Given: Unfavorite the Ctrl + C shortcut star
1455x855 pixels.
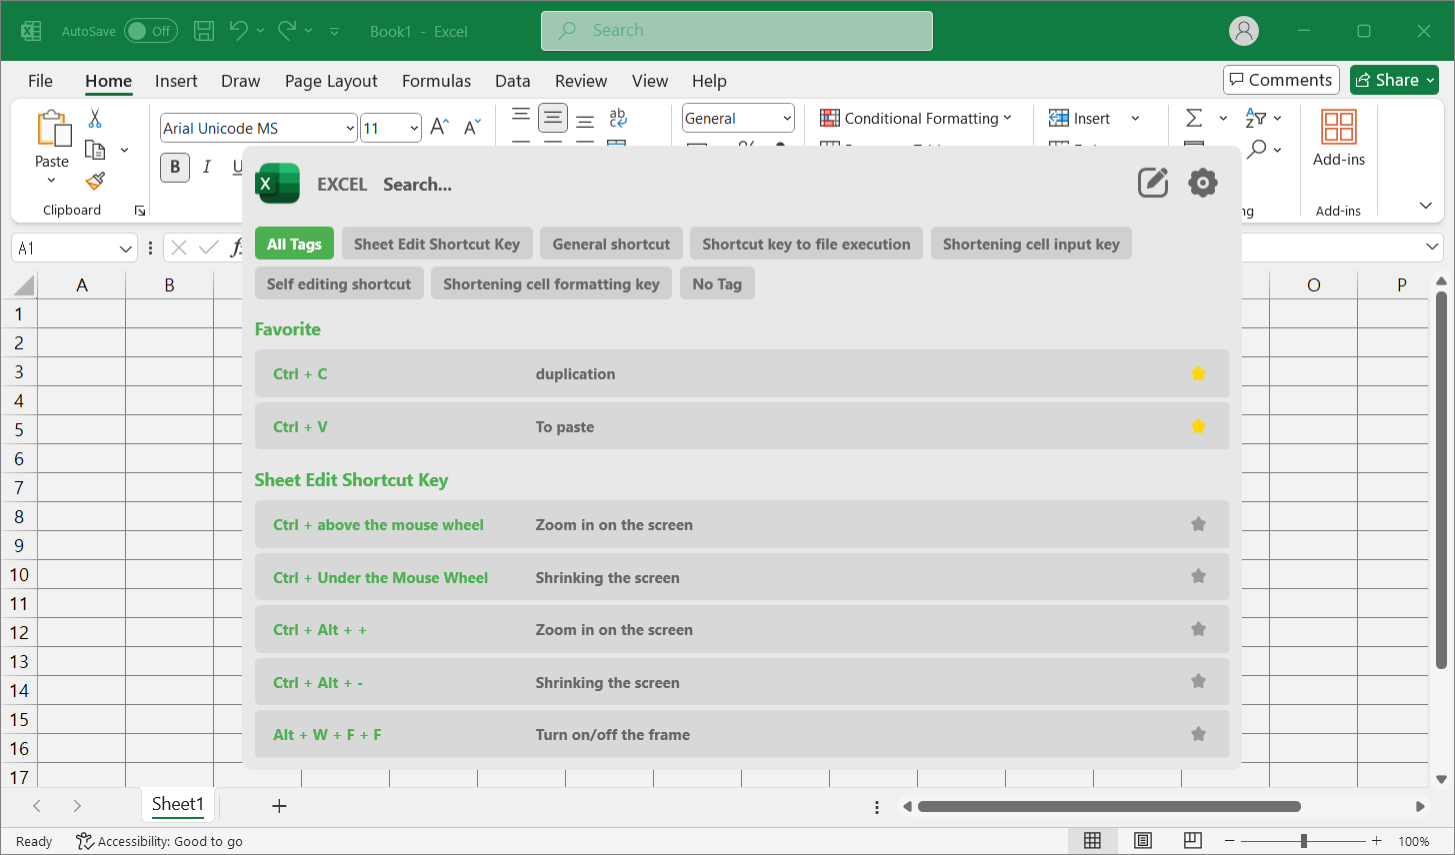Looking at the screenshot, I should [x=1199, y=374].
